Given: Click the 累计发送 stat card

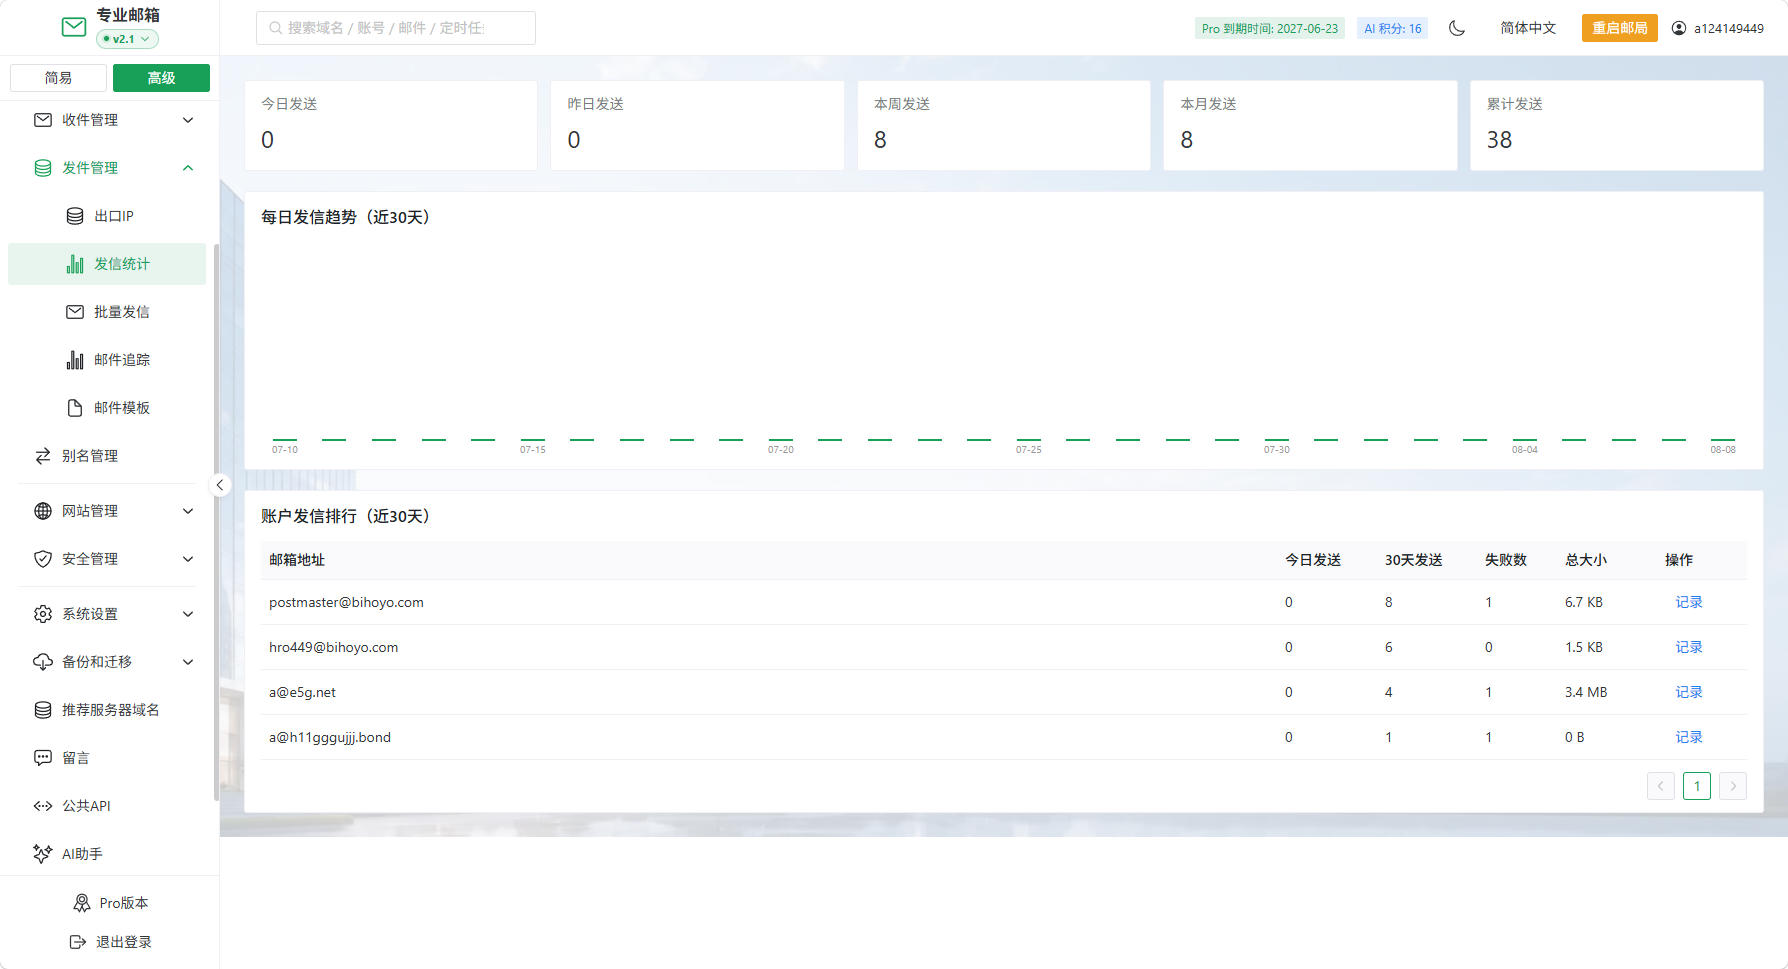Looking at the screenshot, I should point(1617,125).
